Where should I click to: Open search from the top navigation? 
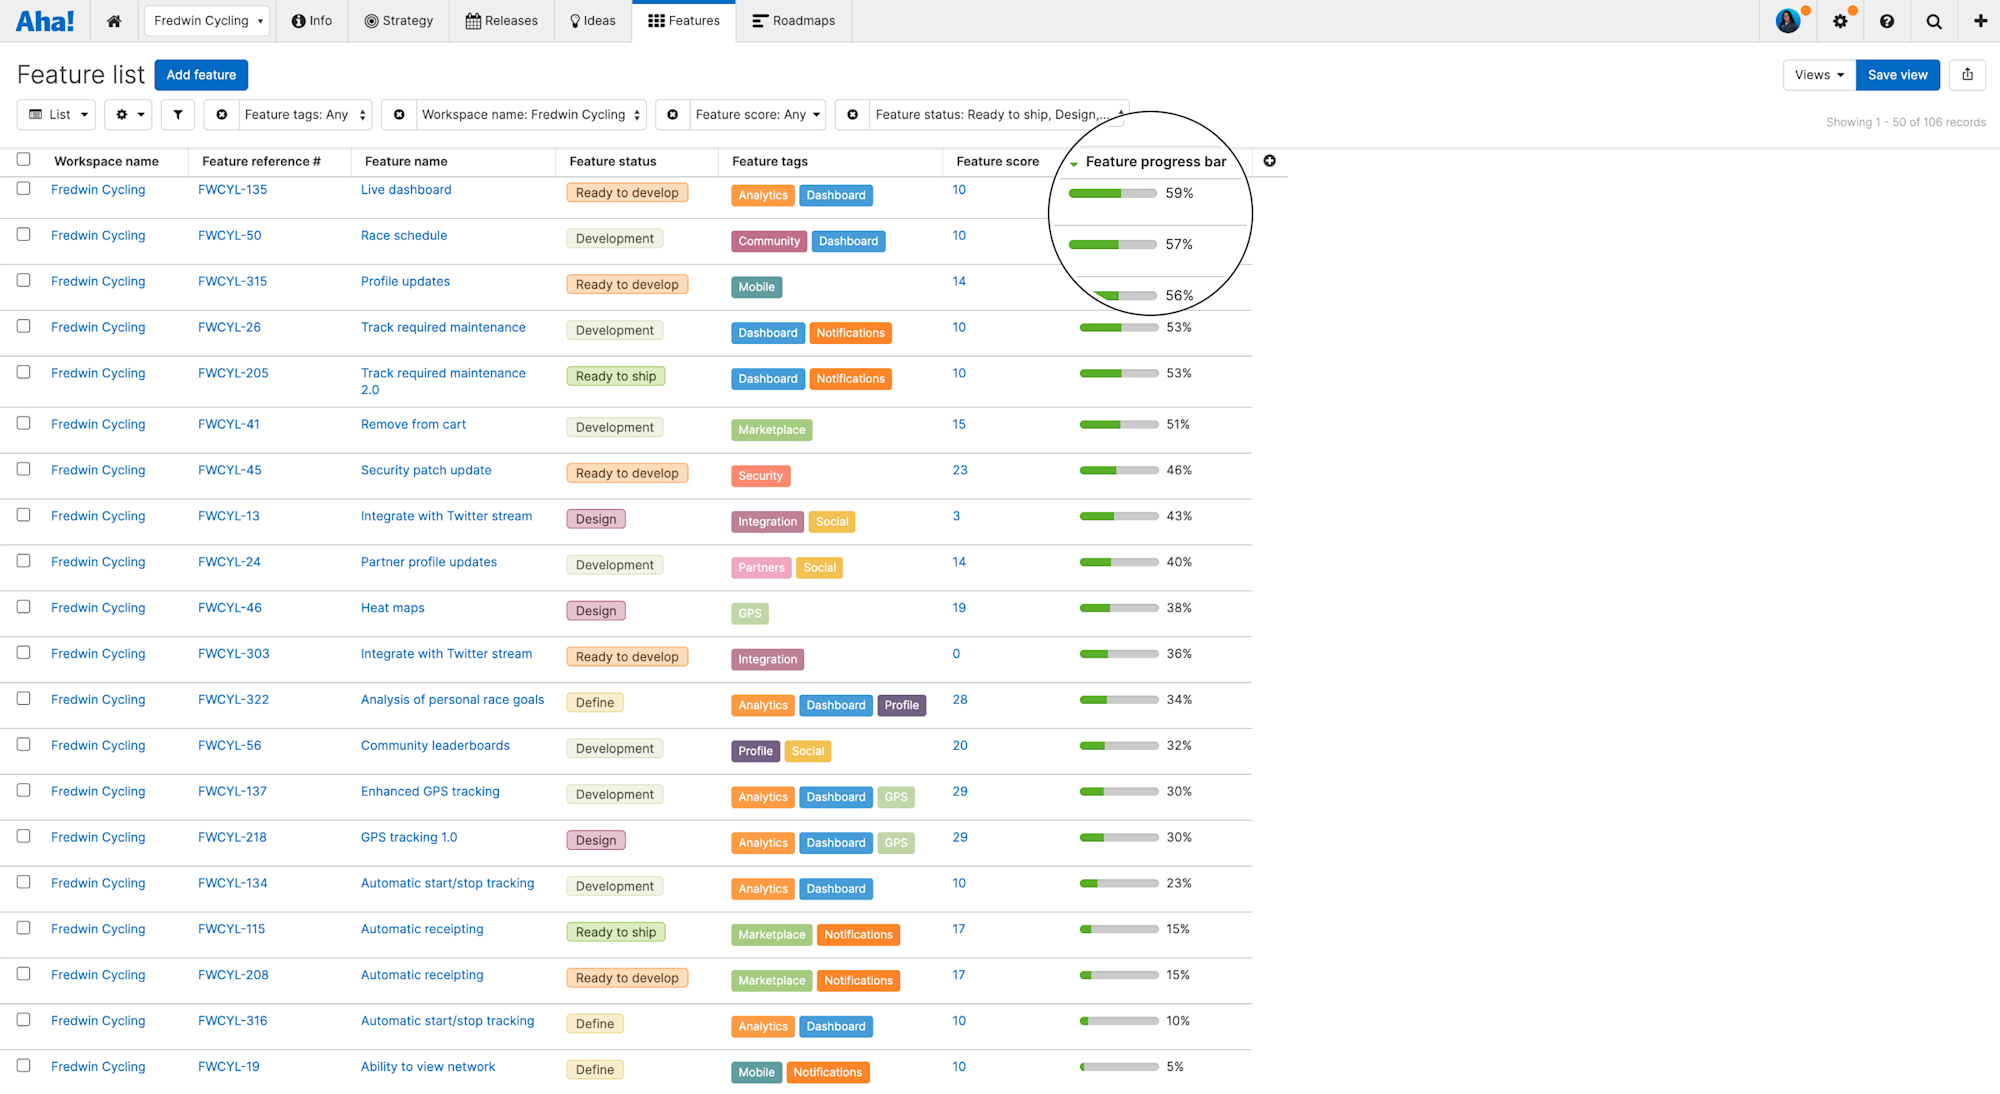pyautogui.click(x=1934, y=20)
